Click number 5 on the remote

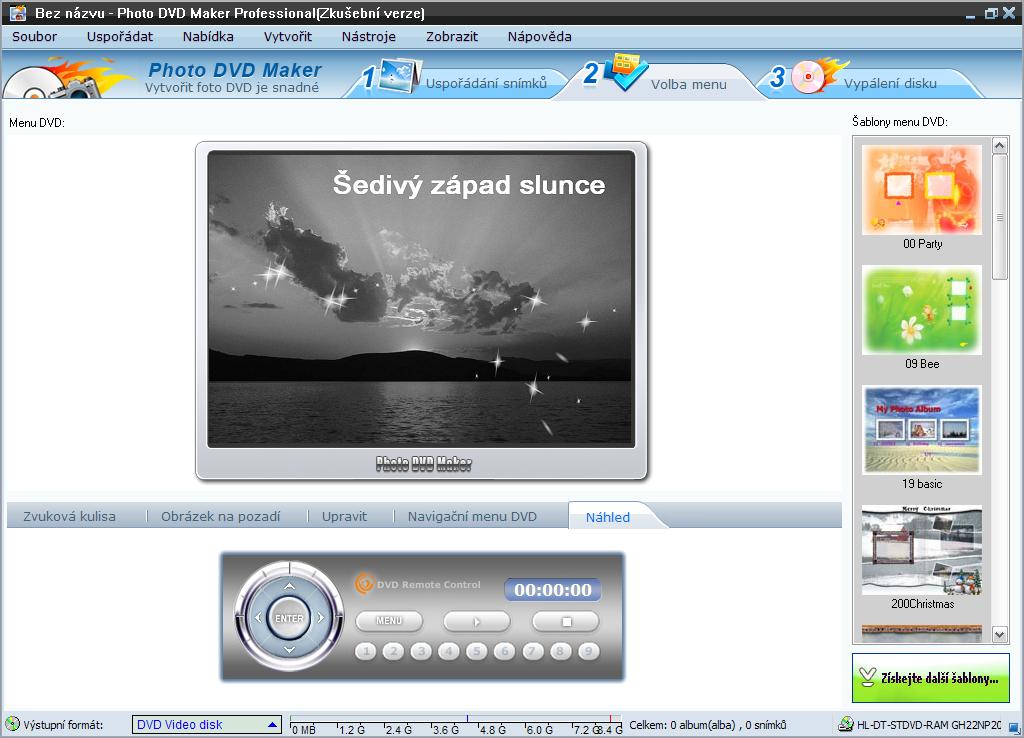pos(477,651)
